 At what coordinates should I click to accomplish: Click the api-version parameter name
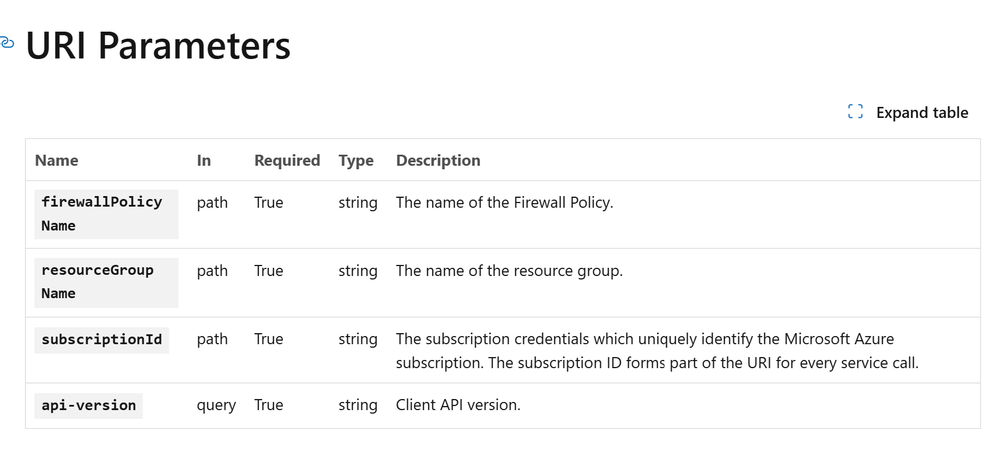[89, 406]
